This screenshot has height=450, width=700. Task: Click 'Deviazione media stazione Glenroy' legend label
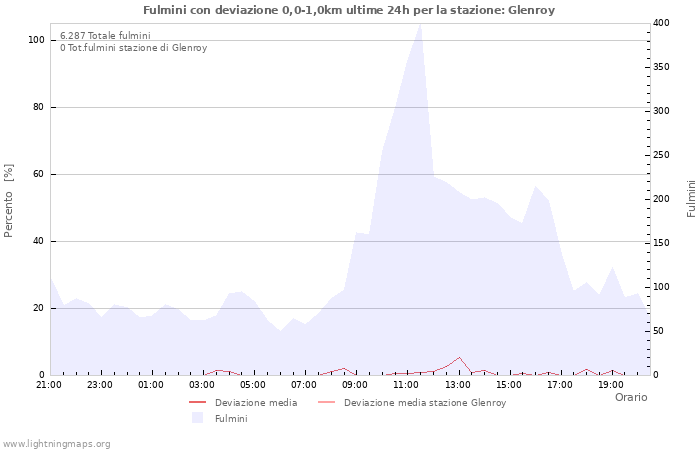tap(425, 403)
